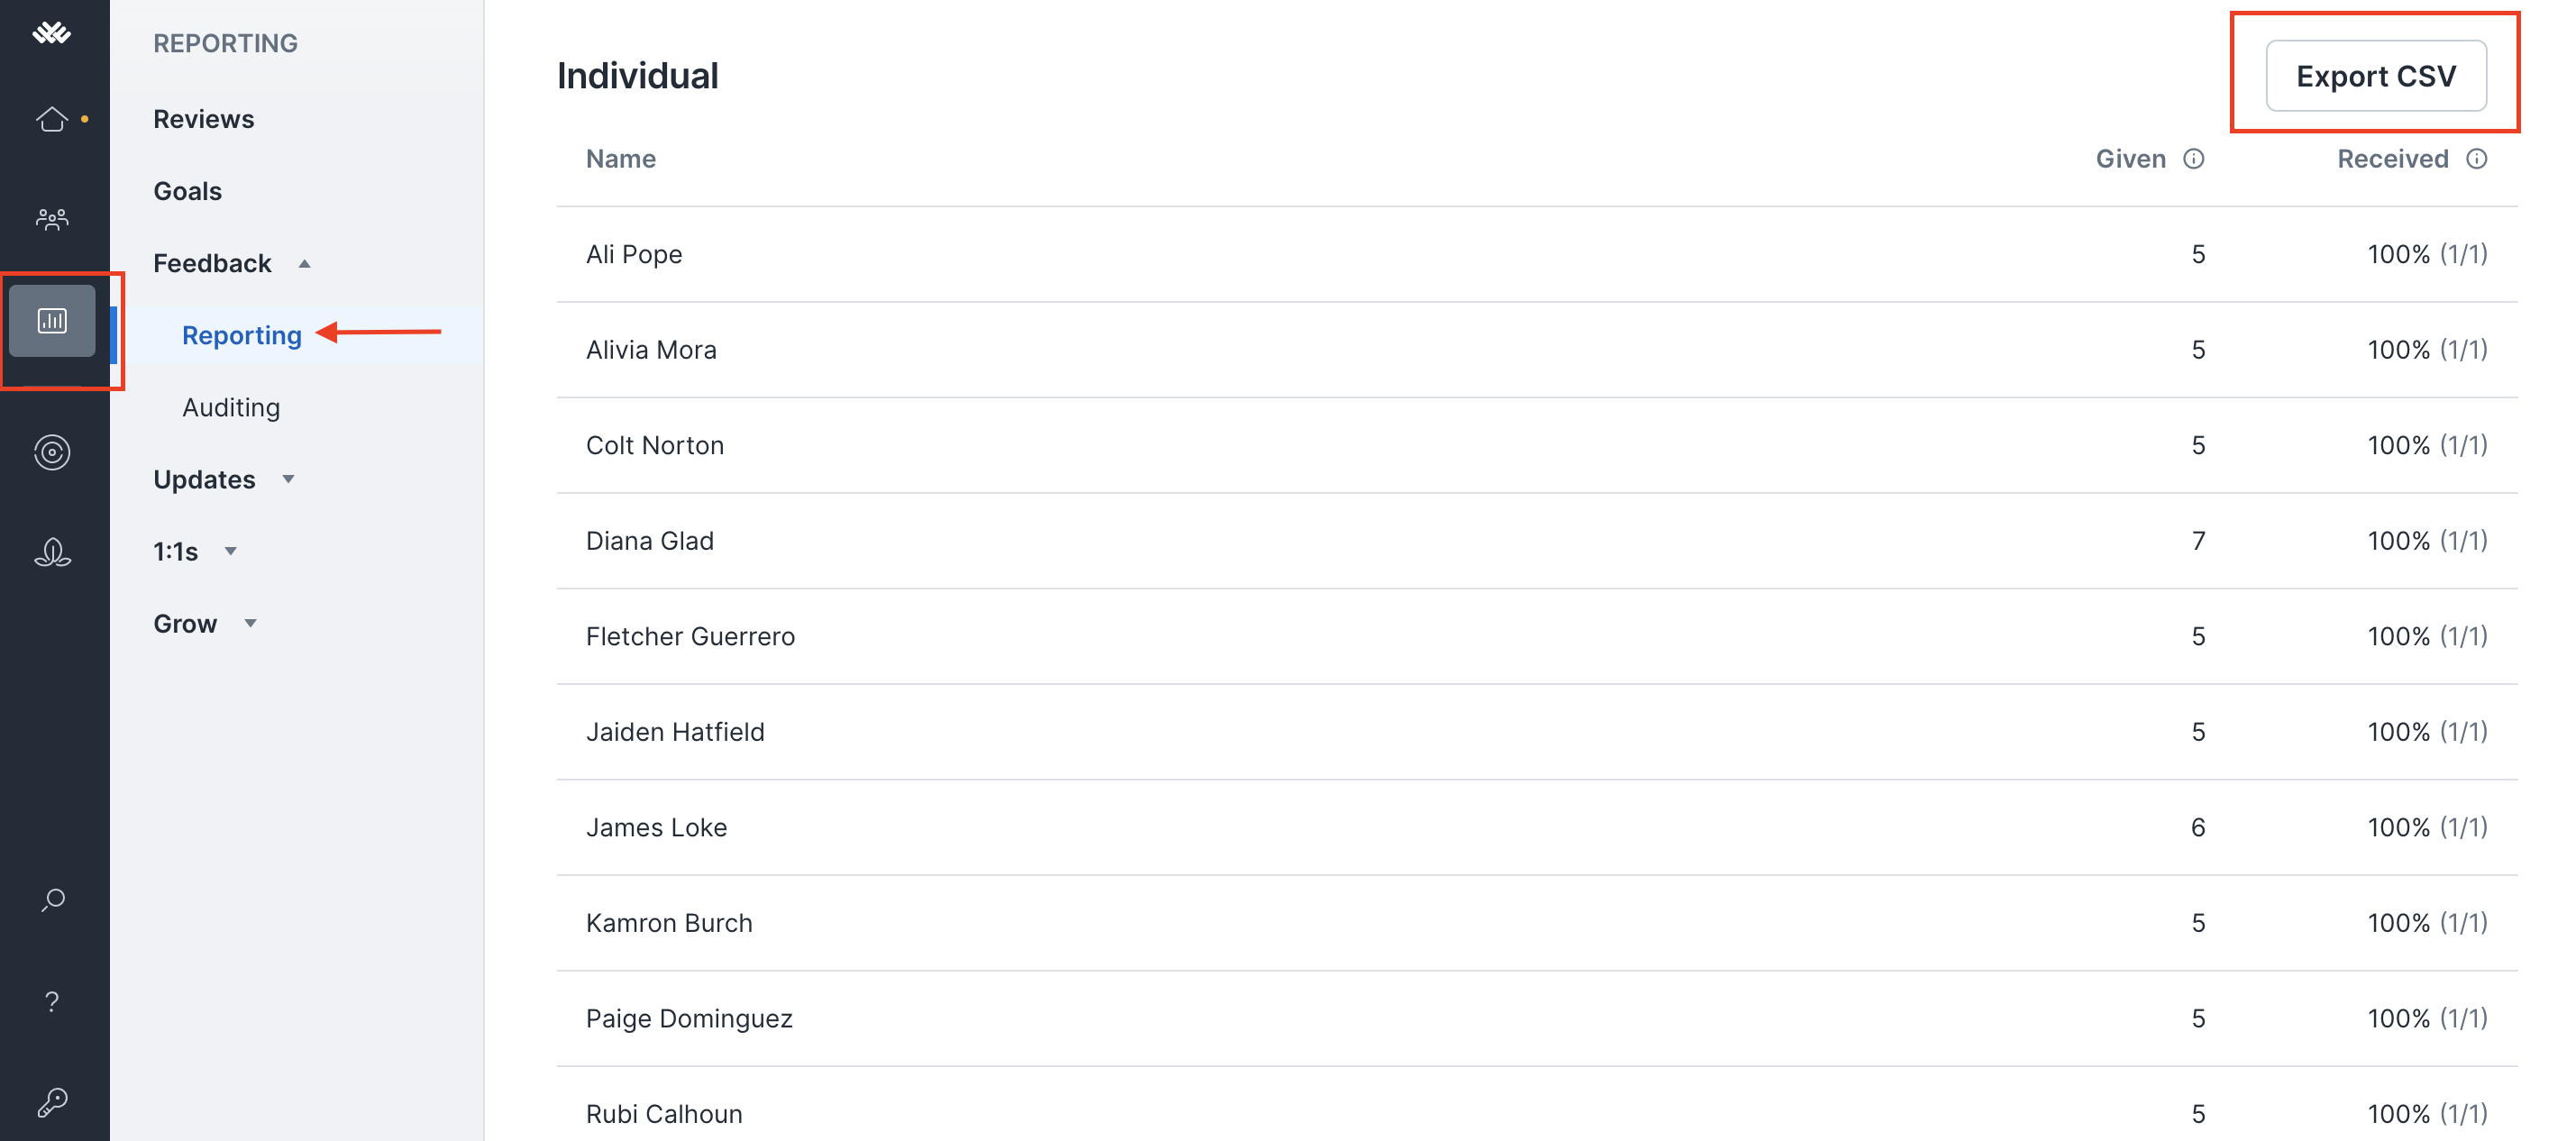2576x1141 pixels.
Task: Click the Export CSV button
Action: (x=2376, y=76)
